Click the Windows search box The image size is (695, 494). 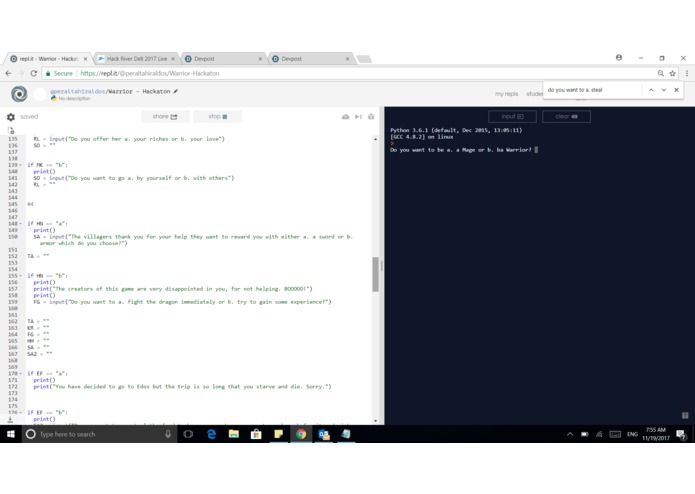[x=100, y=434]
